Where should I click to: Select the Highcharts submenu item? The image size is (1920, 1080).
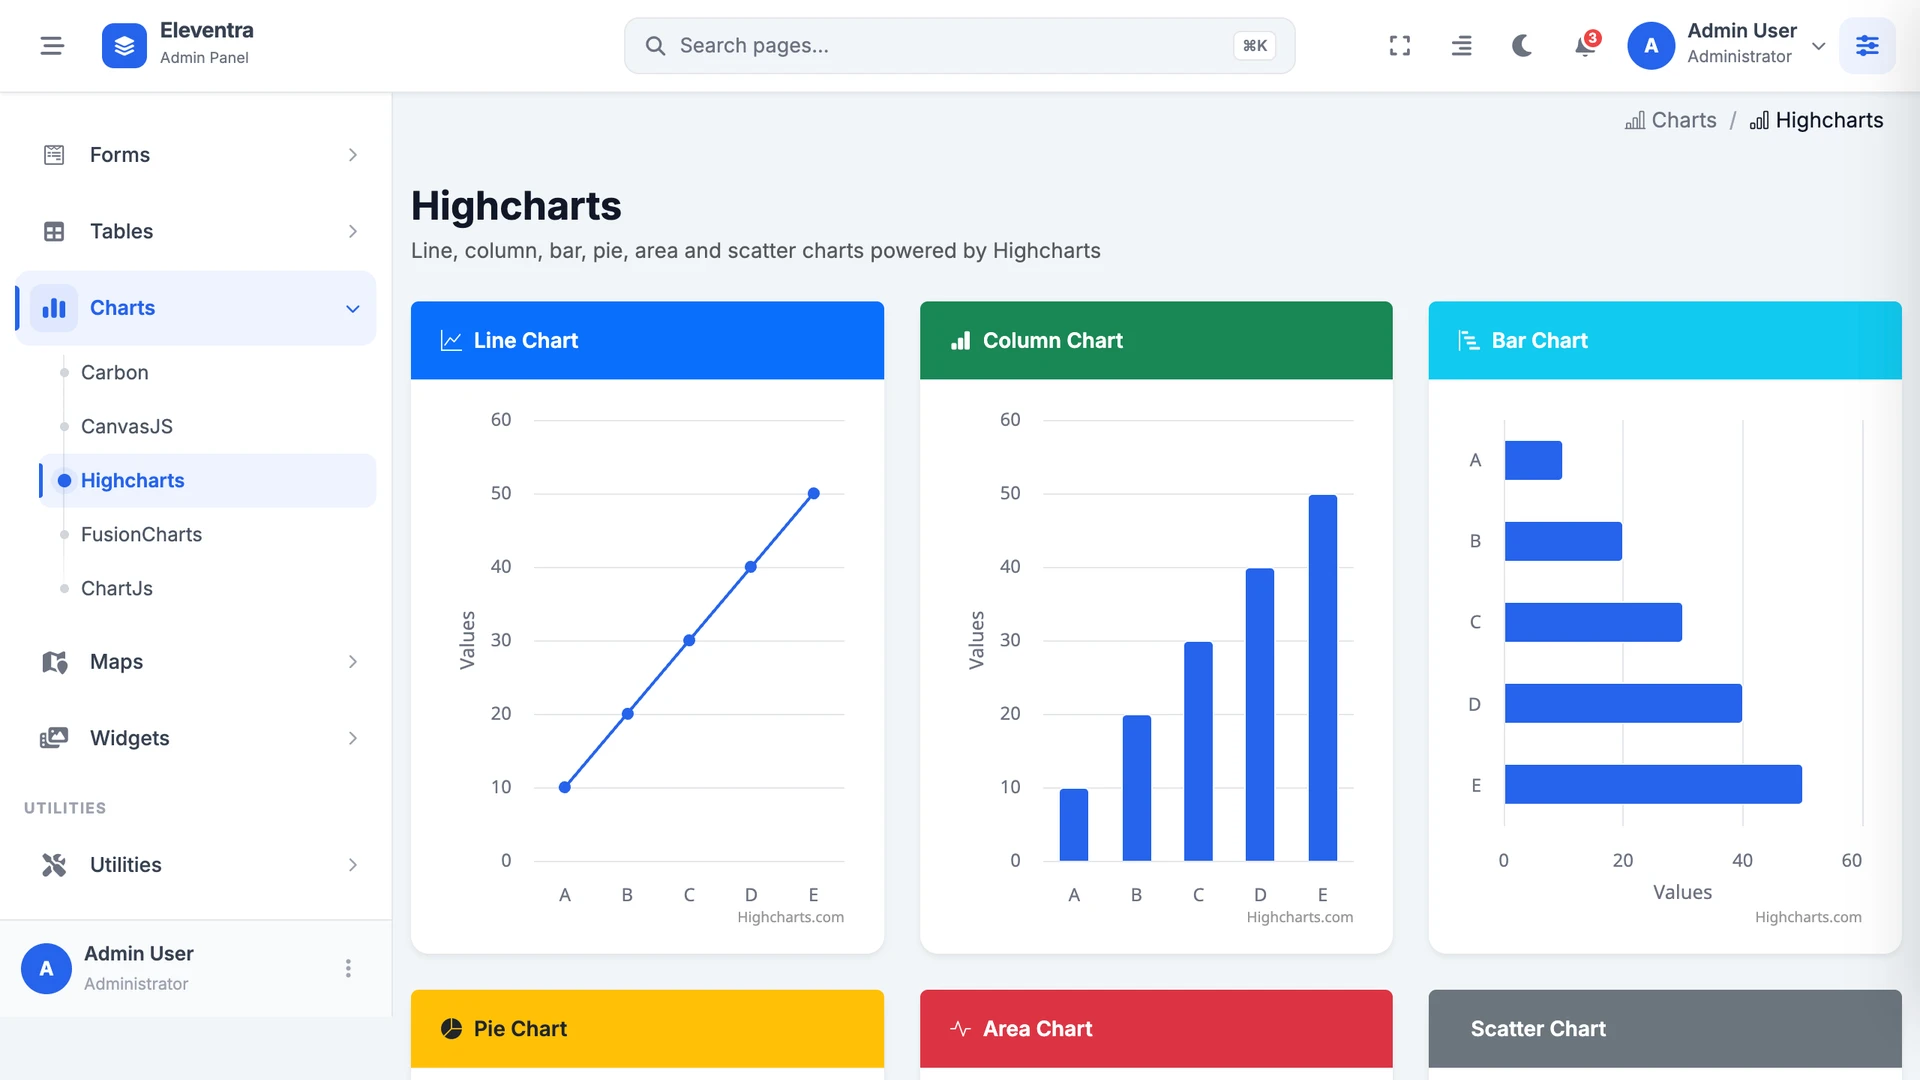pyautogui.click(x=208, y=480)
